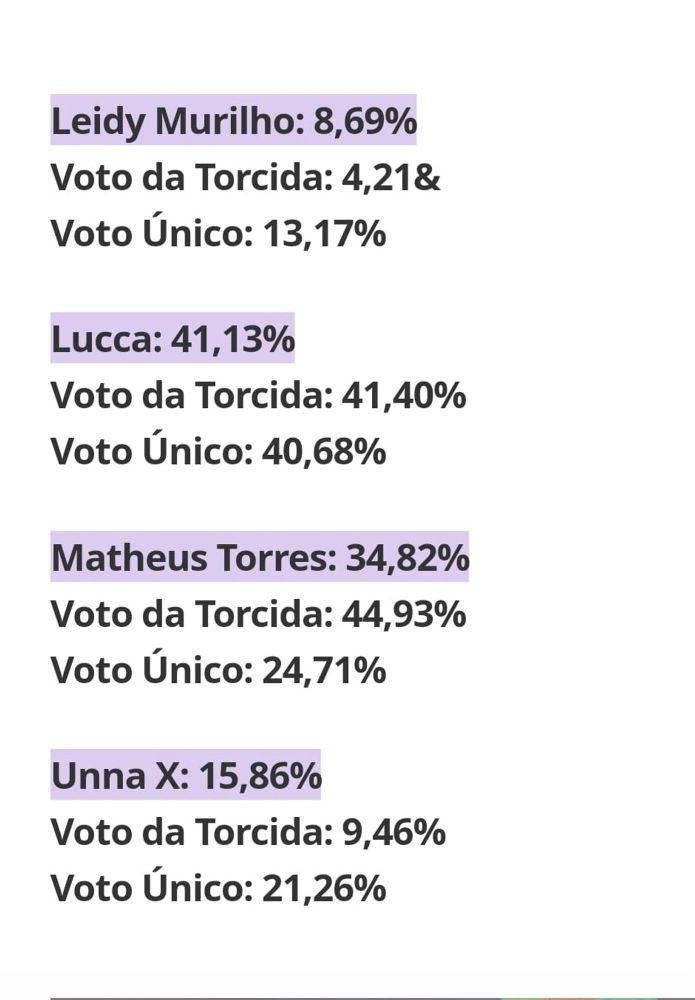
Task: Click the Voto Único 24,71% line
Action: 218,670
